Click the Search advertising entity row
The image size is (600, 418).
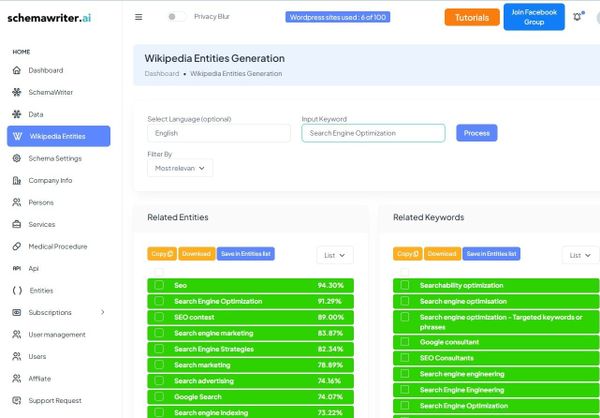[x=250, y=380]
